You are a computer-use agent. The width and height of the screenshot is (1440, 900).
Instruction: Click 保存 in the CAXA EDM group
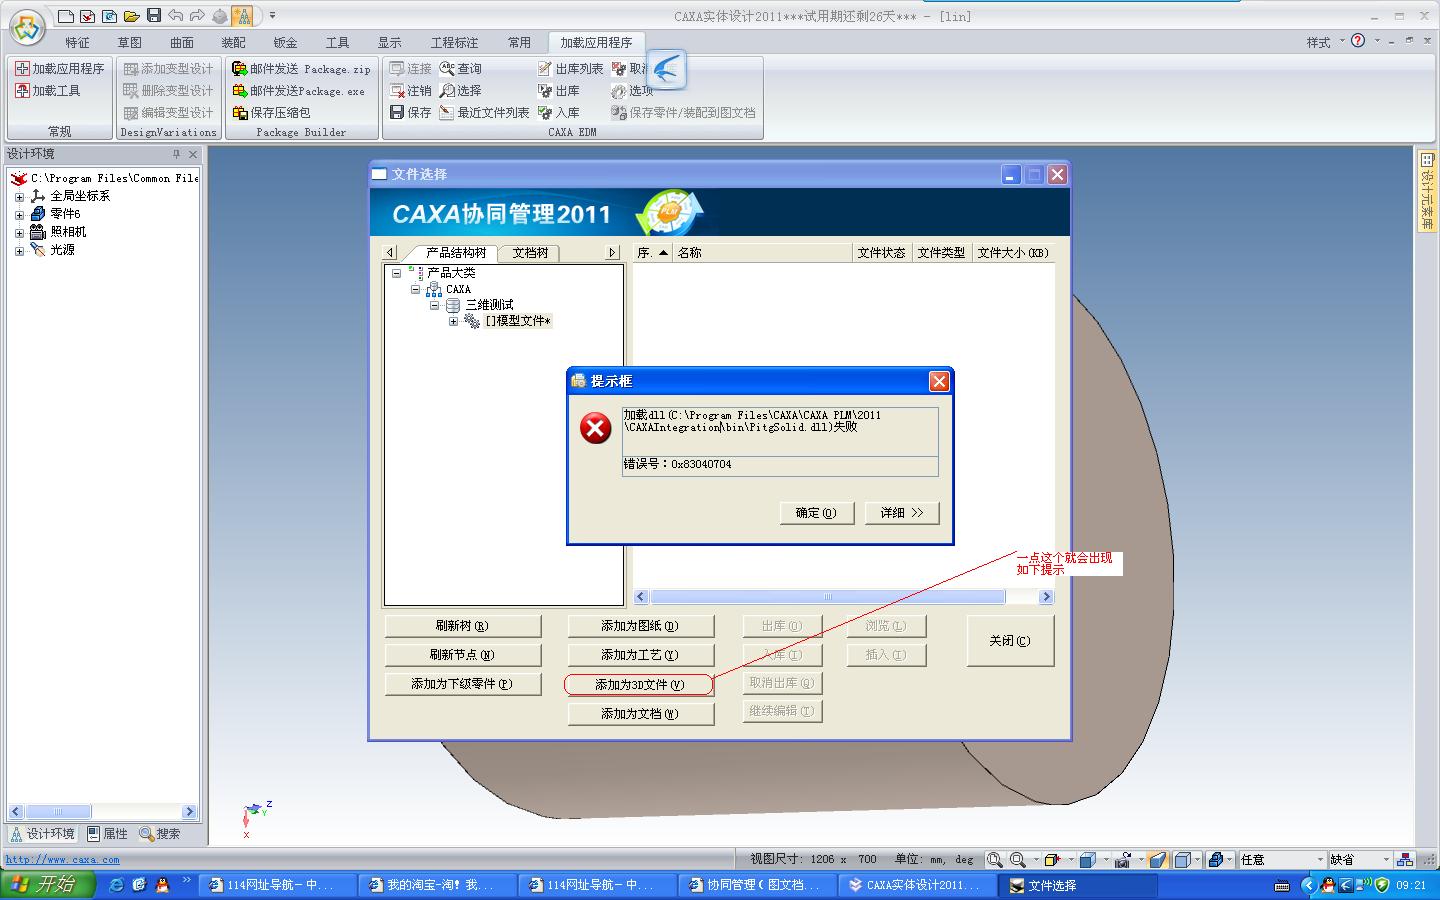[410, 113]
